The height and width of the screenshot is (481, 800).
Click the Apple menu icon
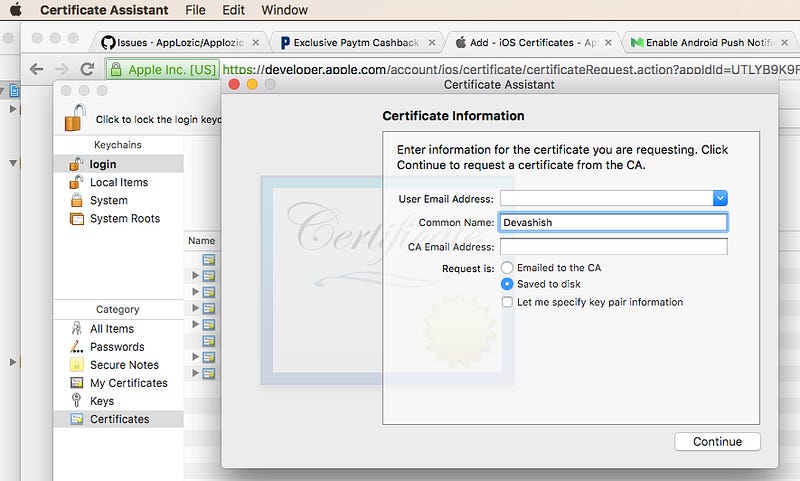tap(15, 10)
